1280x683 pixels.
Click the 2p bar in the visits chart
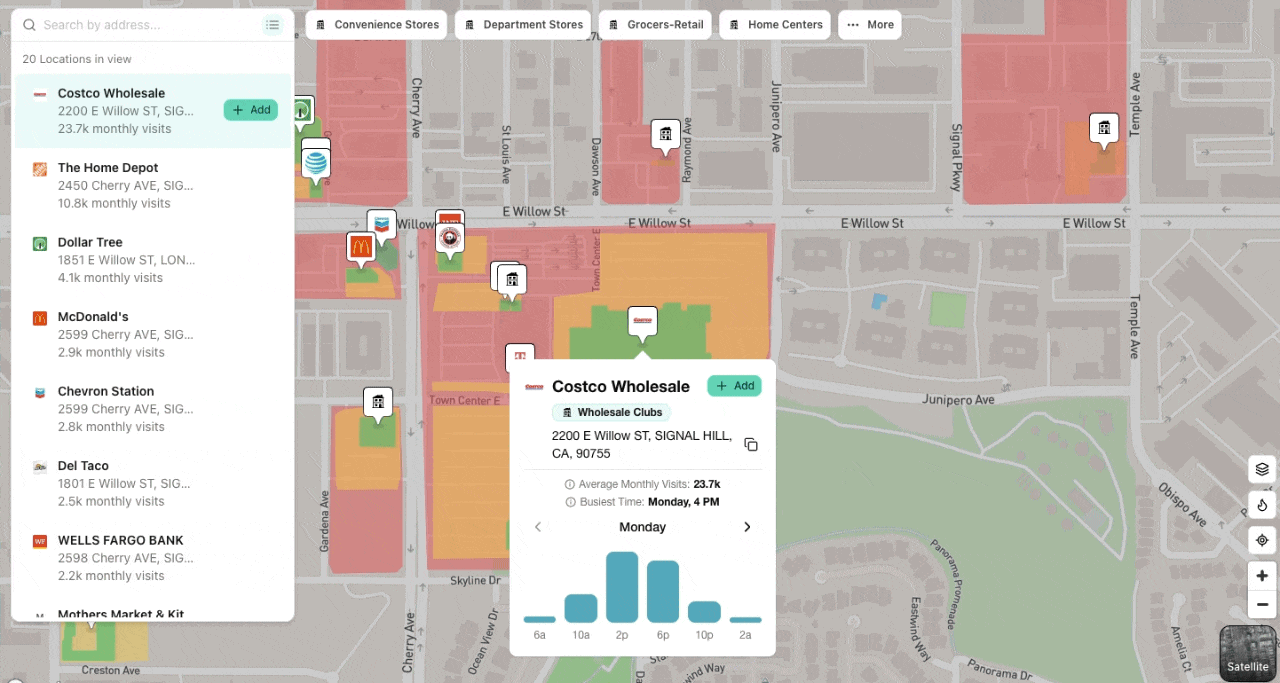tap(622, 587)
